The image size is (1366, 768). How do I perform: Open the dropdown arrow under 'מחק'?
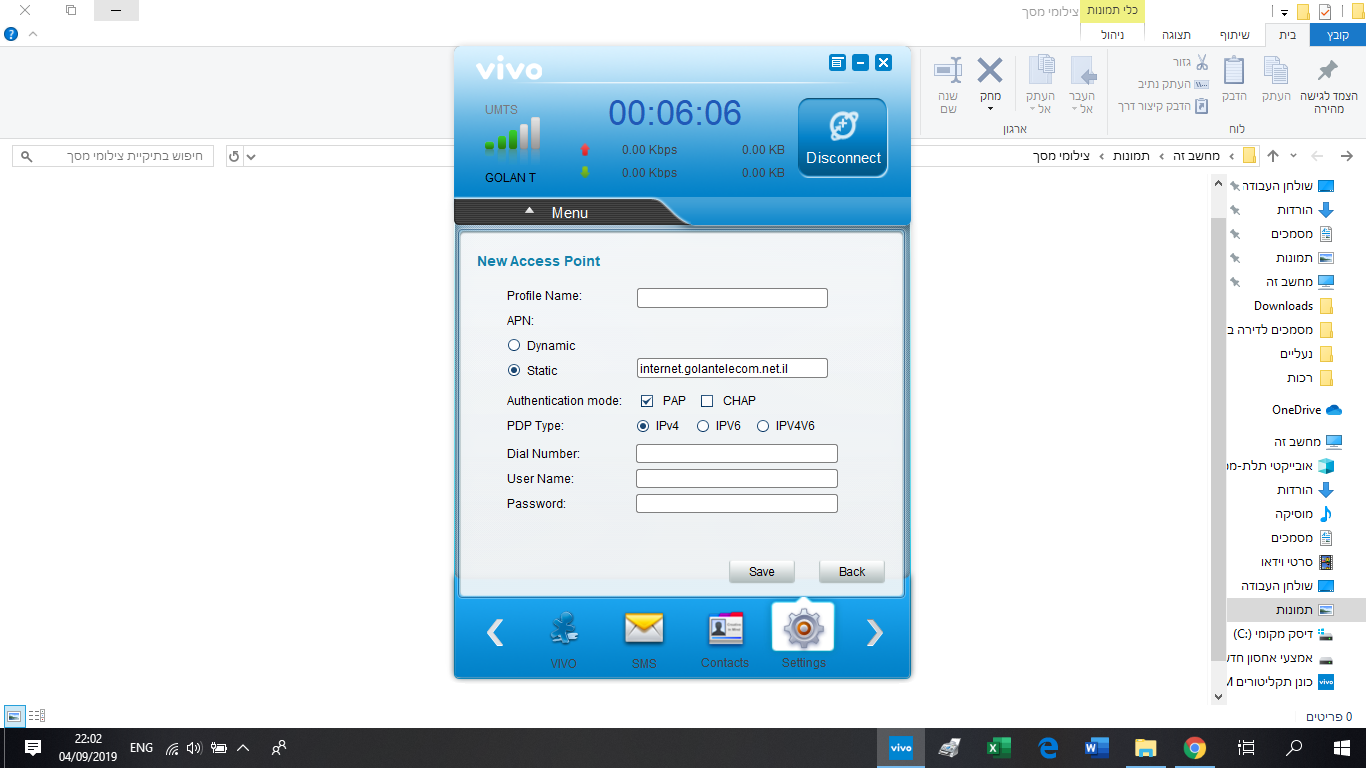[x=990, y=109]
